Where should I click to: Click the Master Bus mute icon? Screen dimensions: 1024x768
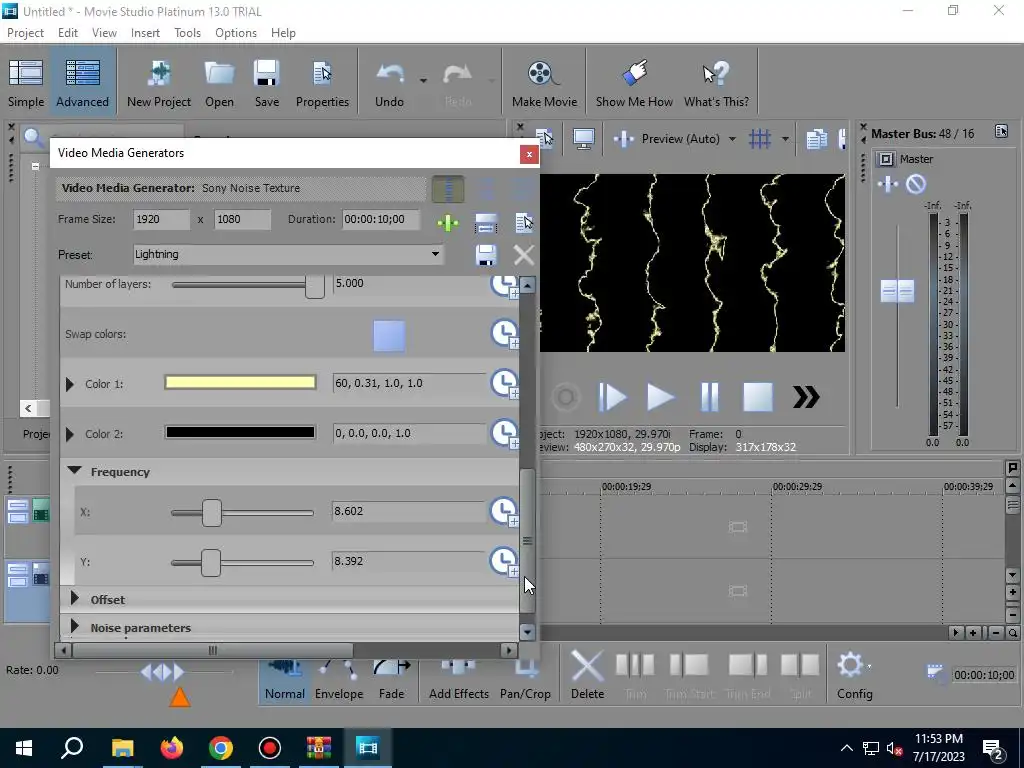(916, 185)
